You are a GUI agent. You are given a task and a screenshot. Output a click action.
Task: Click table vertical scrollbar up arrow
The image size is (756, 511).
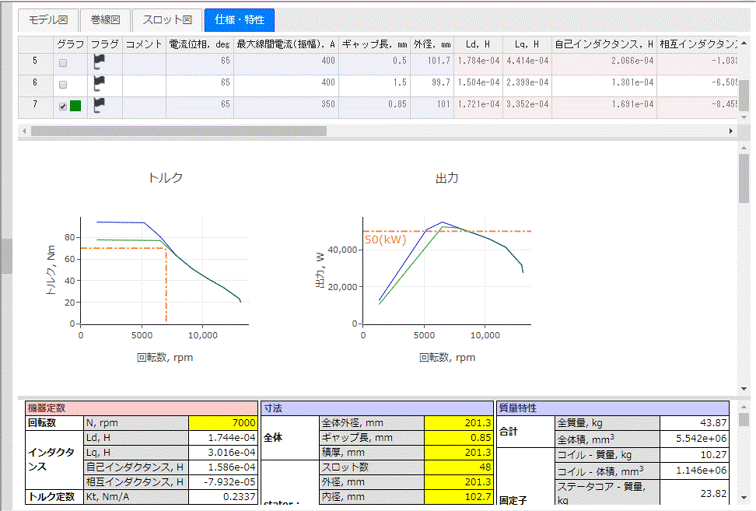(744, 43)
